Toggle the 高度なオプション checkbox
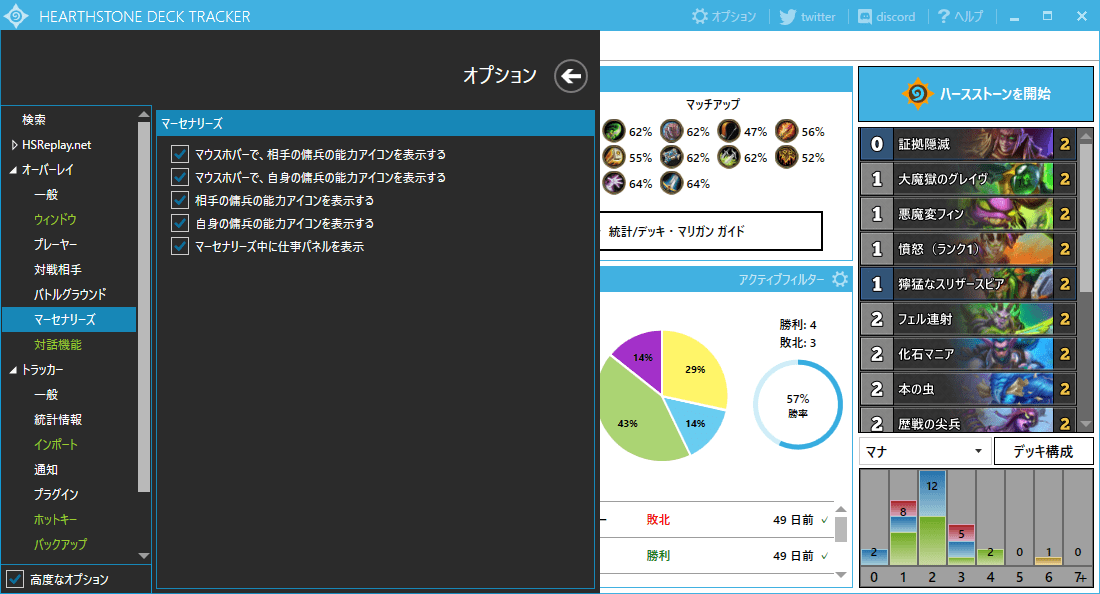Screen dimensions: 1100x594 [x=15, y=579]
